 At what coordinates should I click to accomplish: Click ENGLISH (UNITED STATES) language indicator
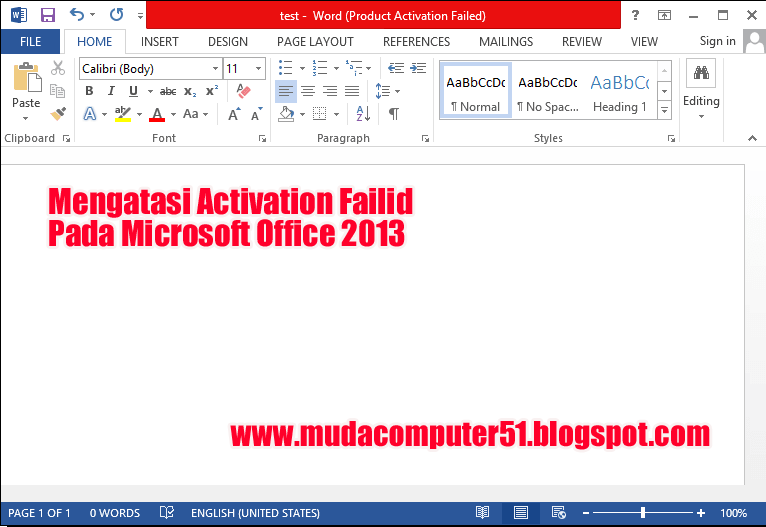255,513
